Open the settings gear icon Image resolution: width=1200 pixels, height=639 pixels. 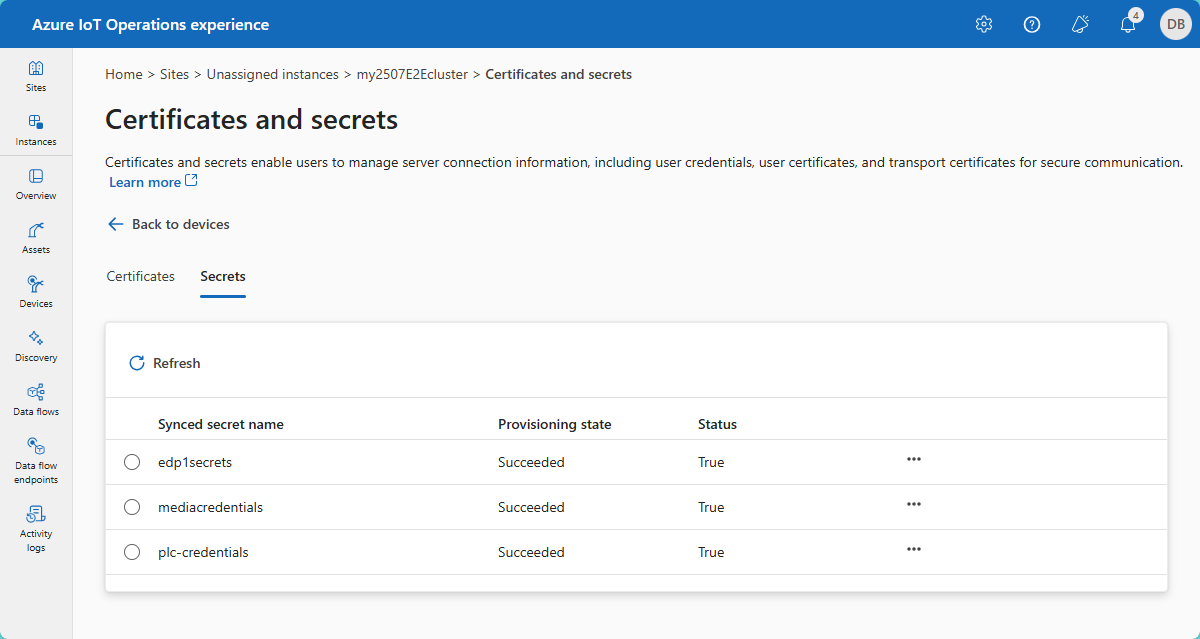[x=983, y=25]
